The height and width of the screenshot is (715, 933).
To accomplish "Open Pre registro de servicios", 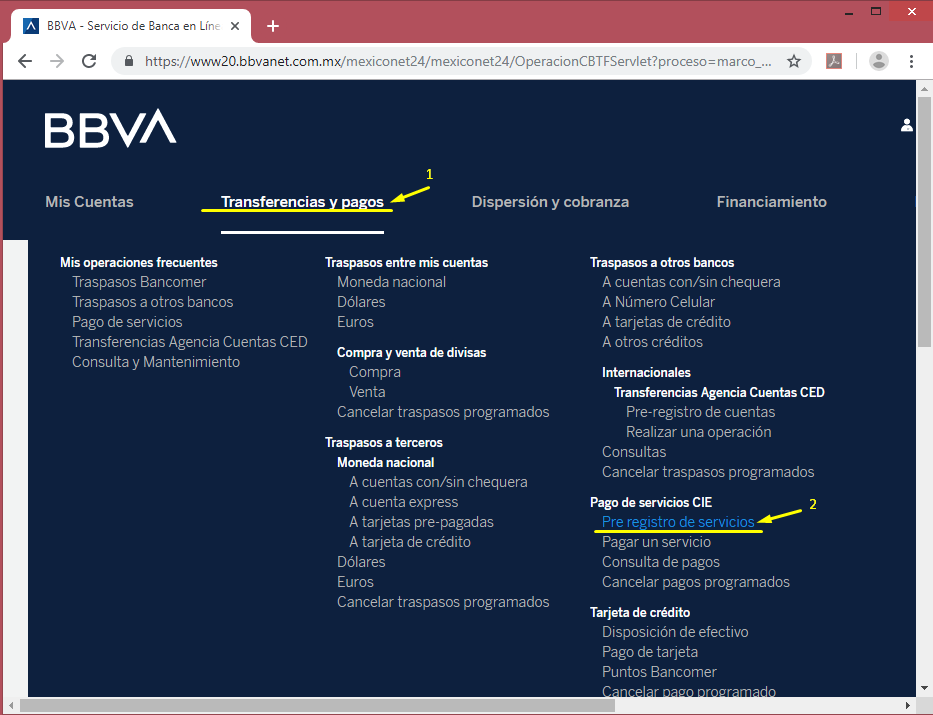I will 679,521.
